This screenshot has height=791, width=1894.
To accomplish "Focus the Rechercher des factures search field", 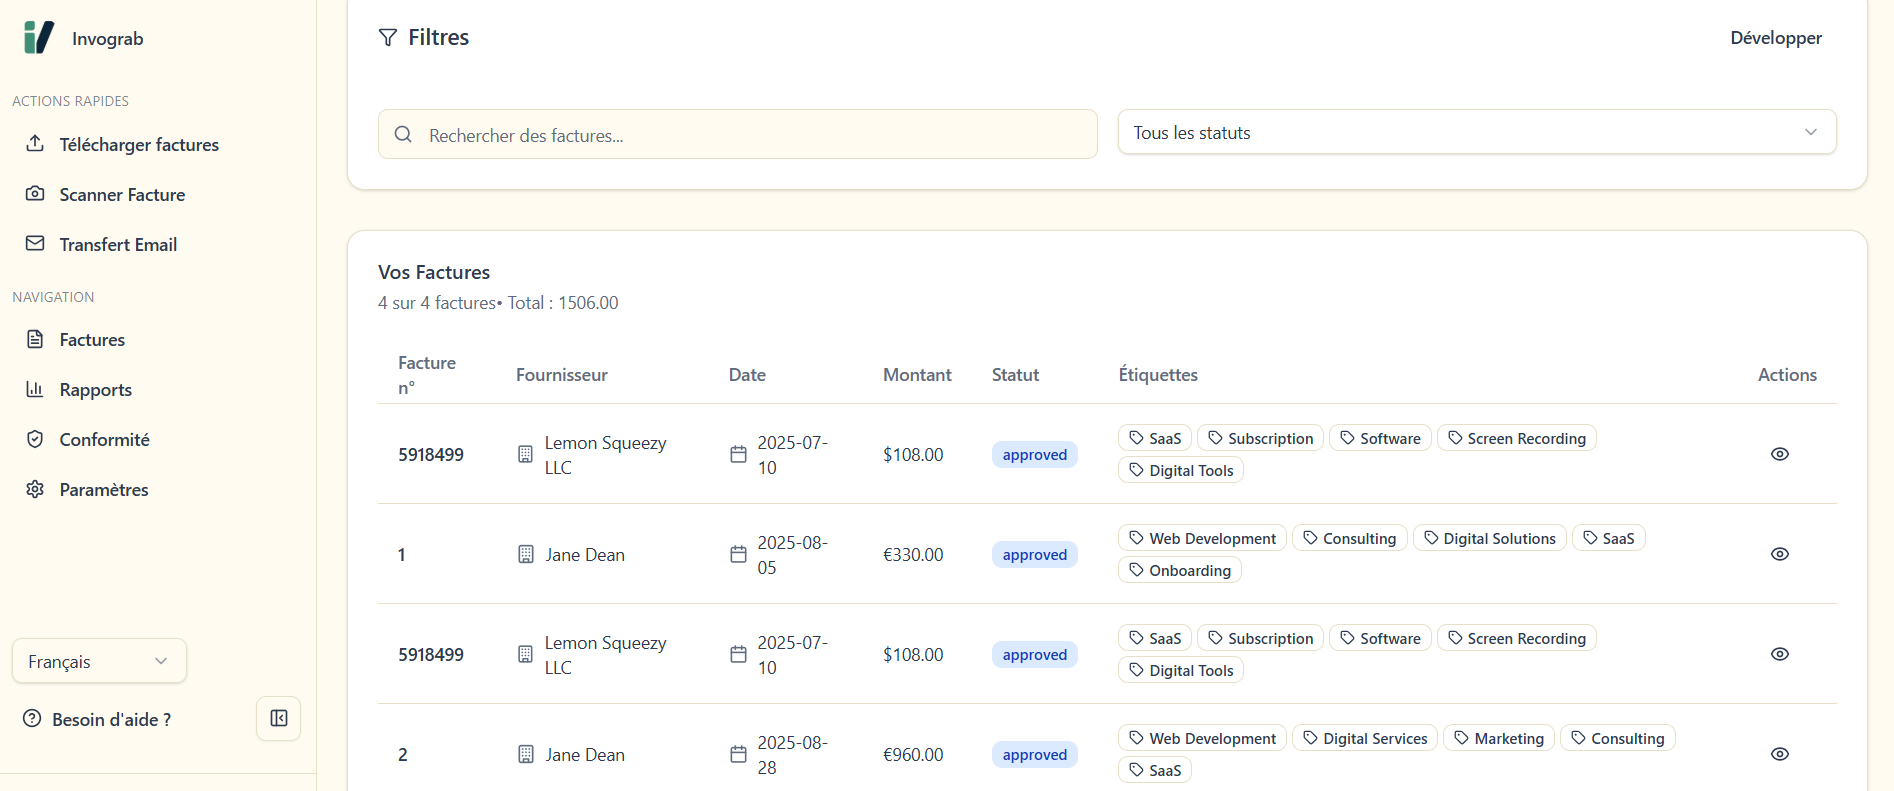I will [738, 135].
